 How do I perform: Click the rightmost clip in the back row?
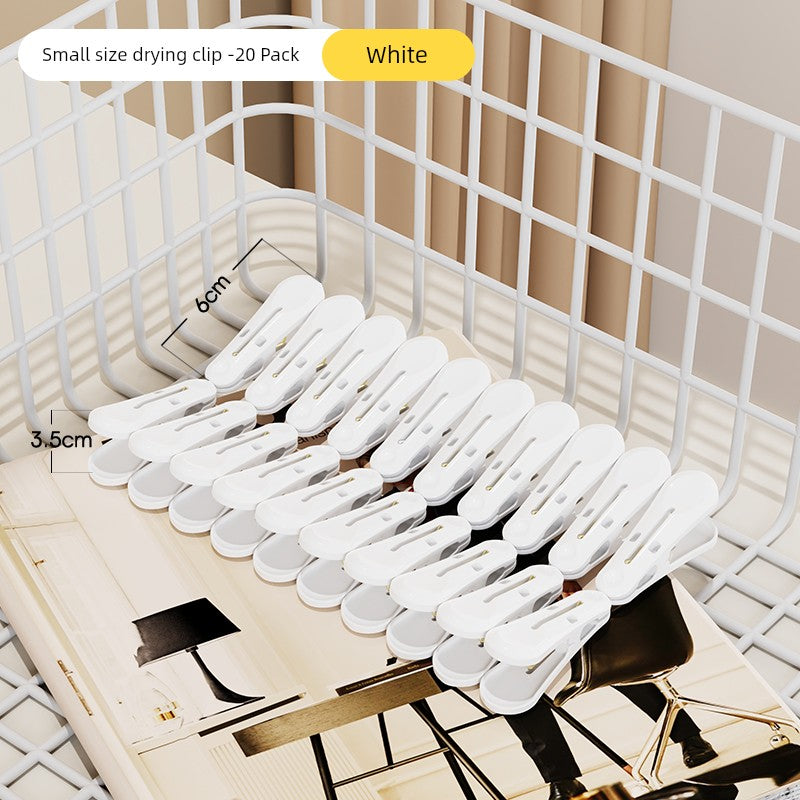(x=658, y=536)
